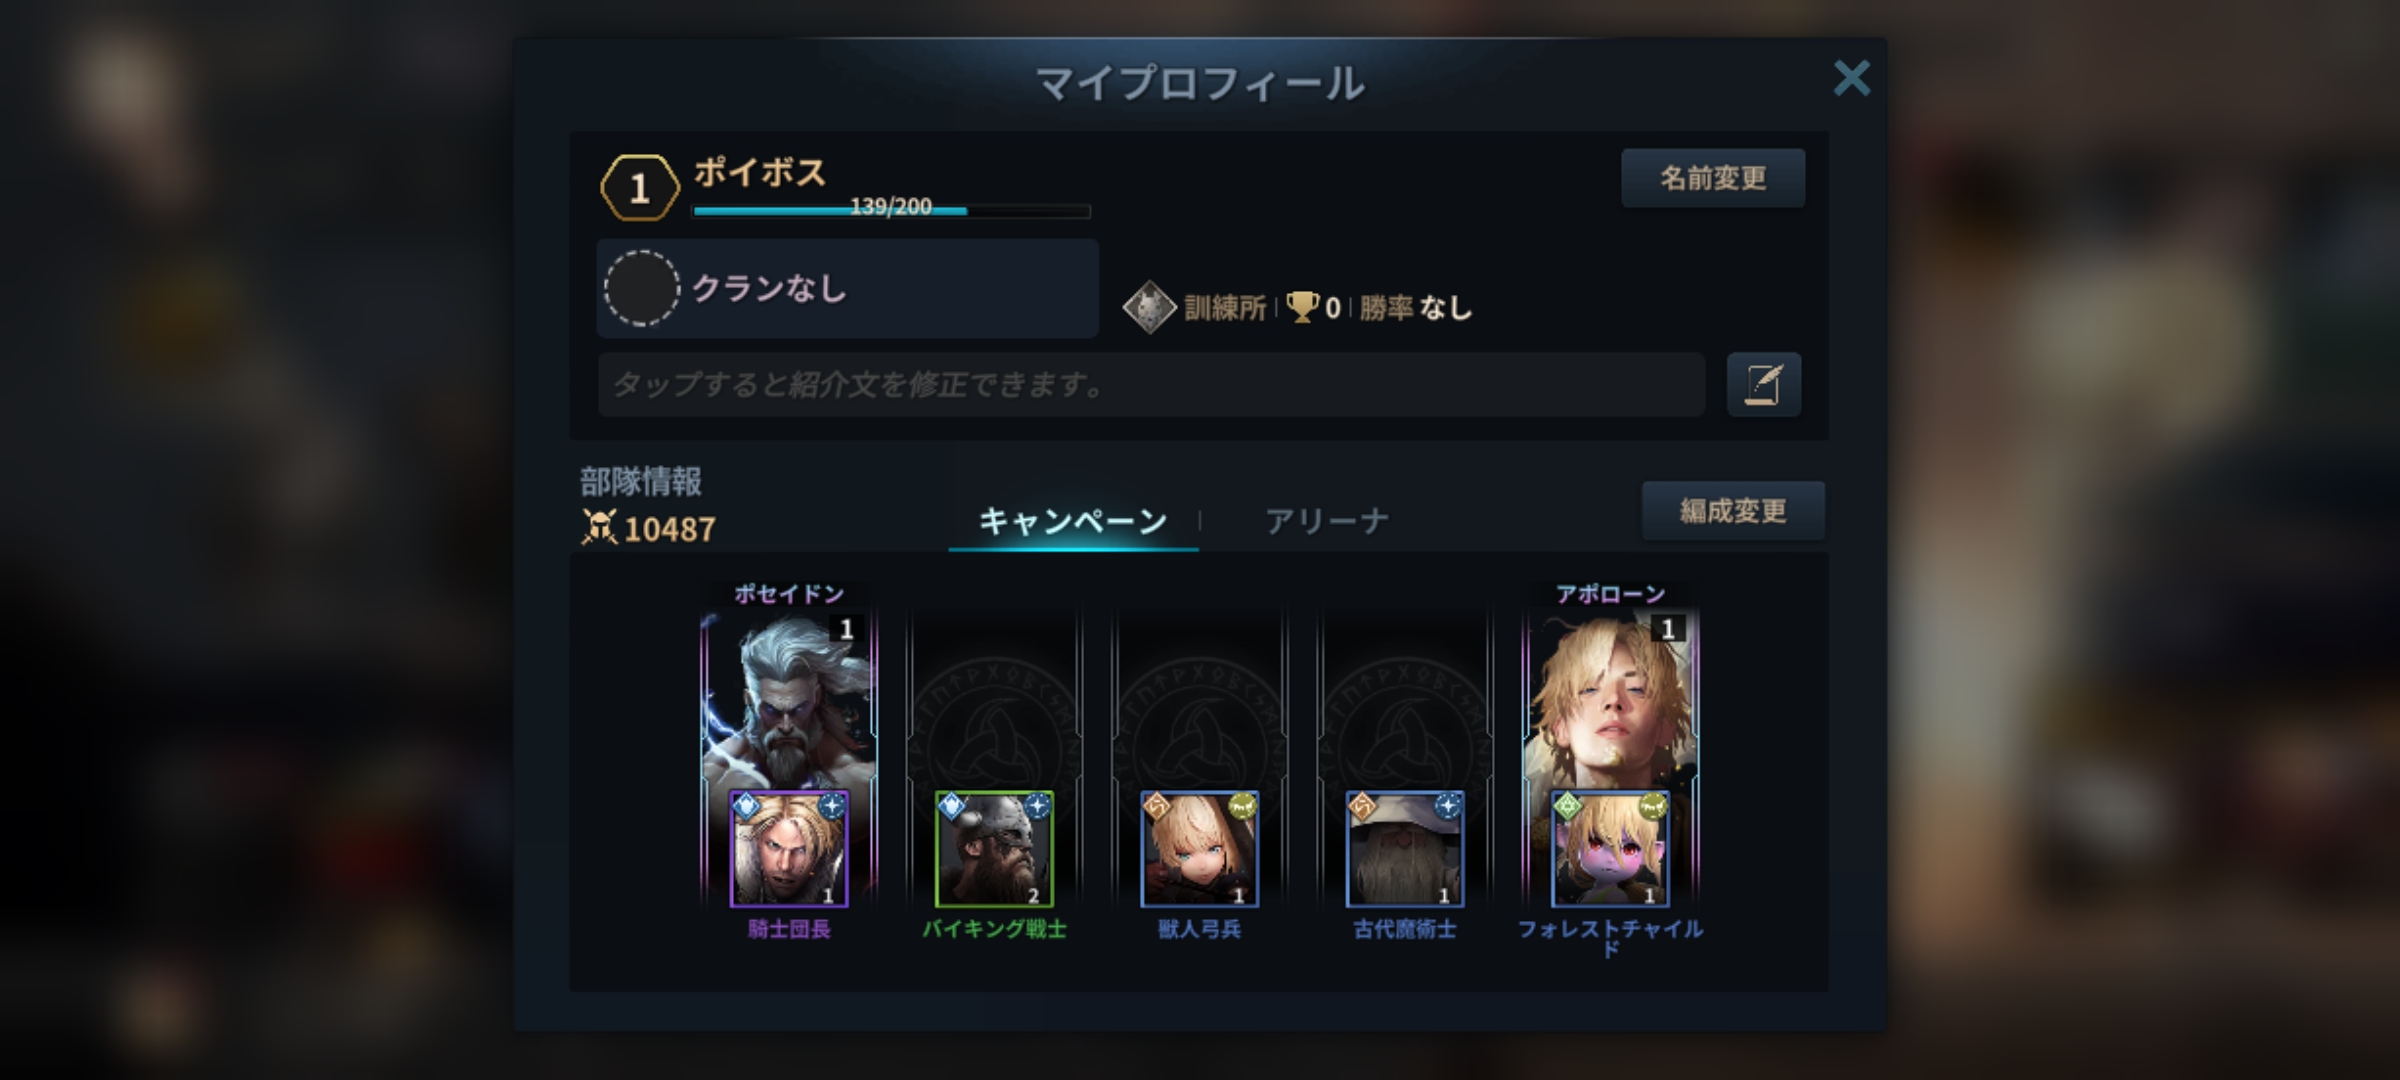
Task: Close the マイプロフィール window
Action: click(1851, 78)
